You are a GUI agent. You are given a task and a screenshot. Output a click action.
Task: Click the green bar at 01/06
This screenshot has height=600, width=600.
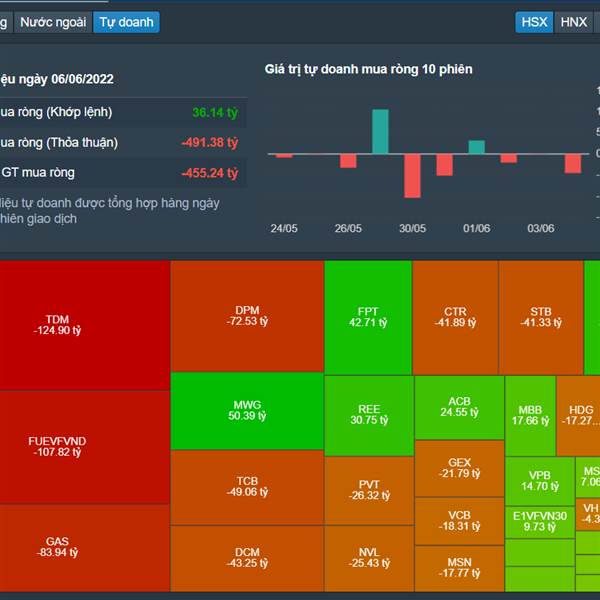(477, 147)
